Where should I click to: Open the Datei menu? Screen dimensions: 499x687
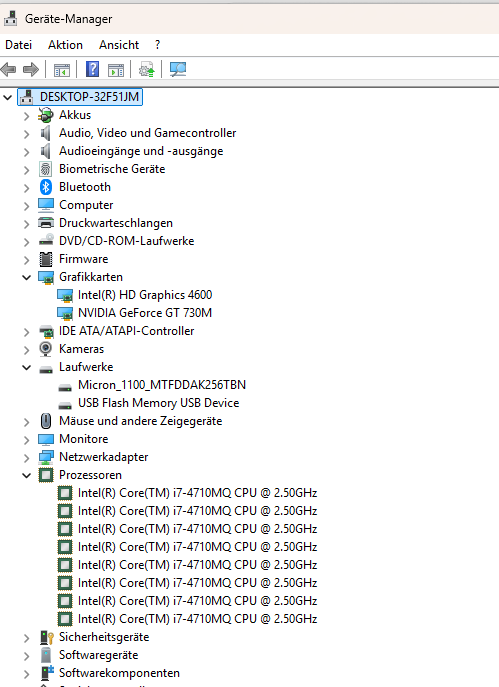coord(18,45)
